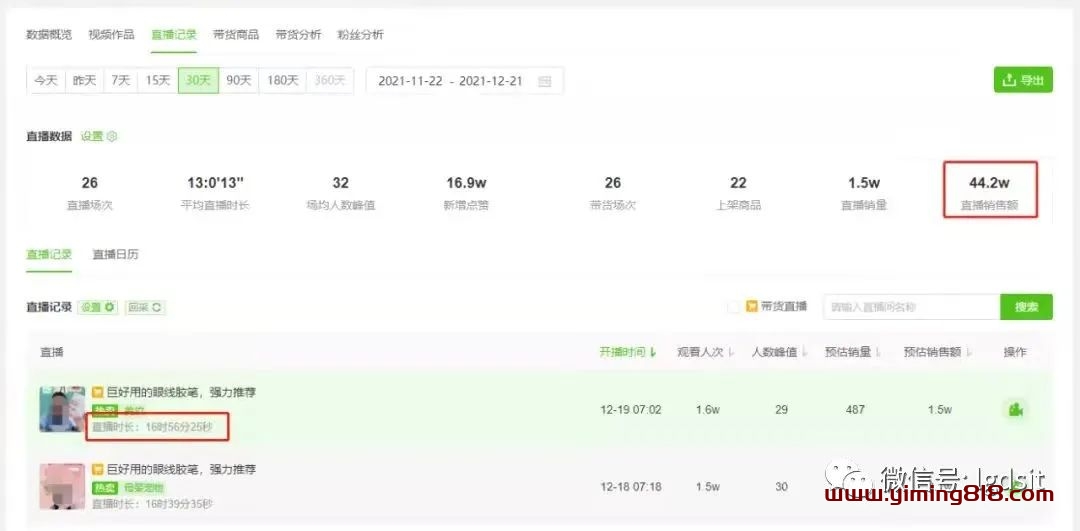1080x531 pixels.
Task: Click the 搜索 search button
Action: pyautogui.click(x=1026, y=307)
